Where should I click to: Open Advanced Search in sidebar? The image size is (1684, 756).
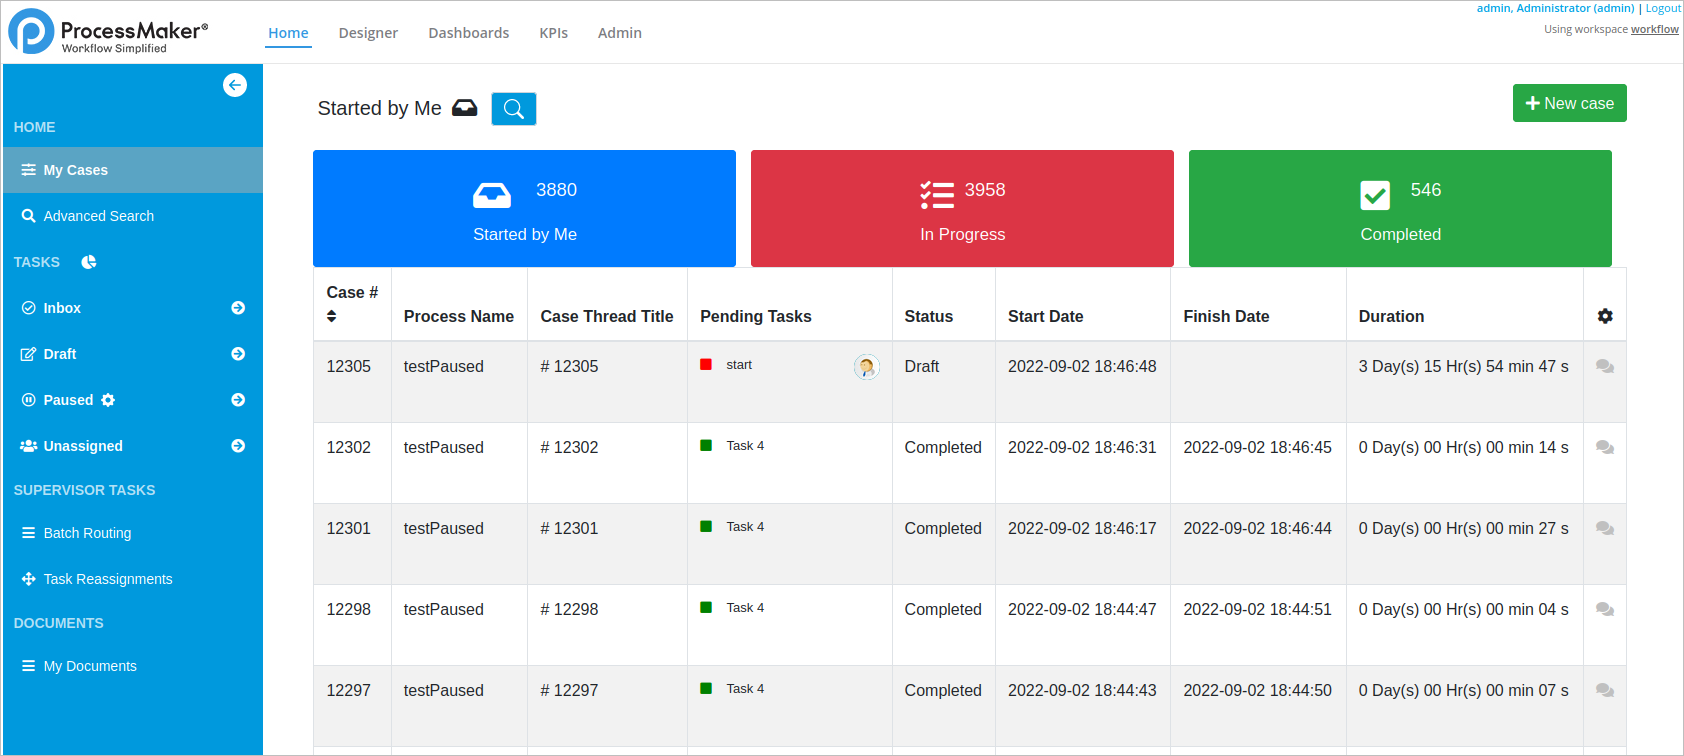98,216
